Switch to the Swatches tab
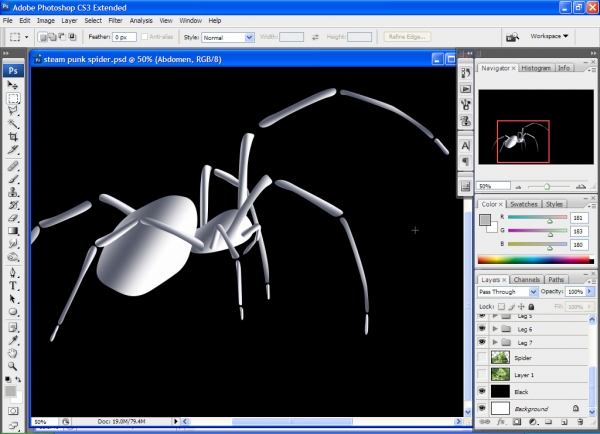Screen dimensions: 600x434 pyautogui.click(x=523, y=204)
